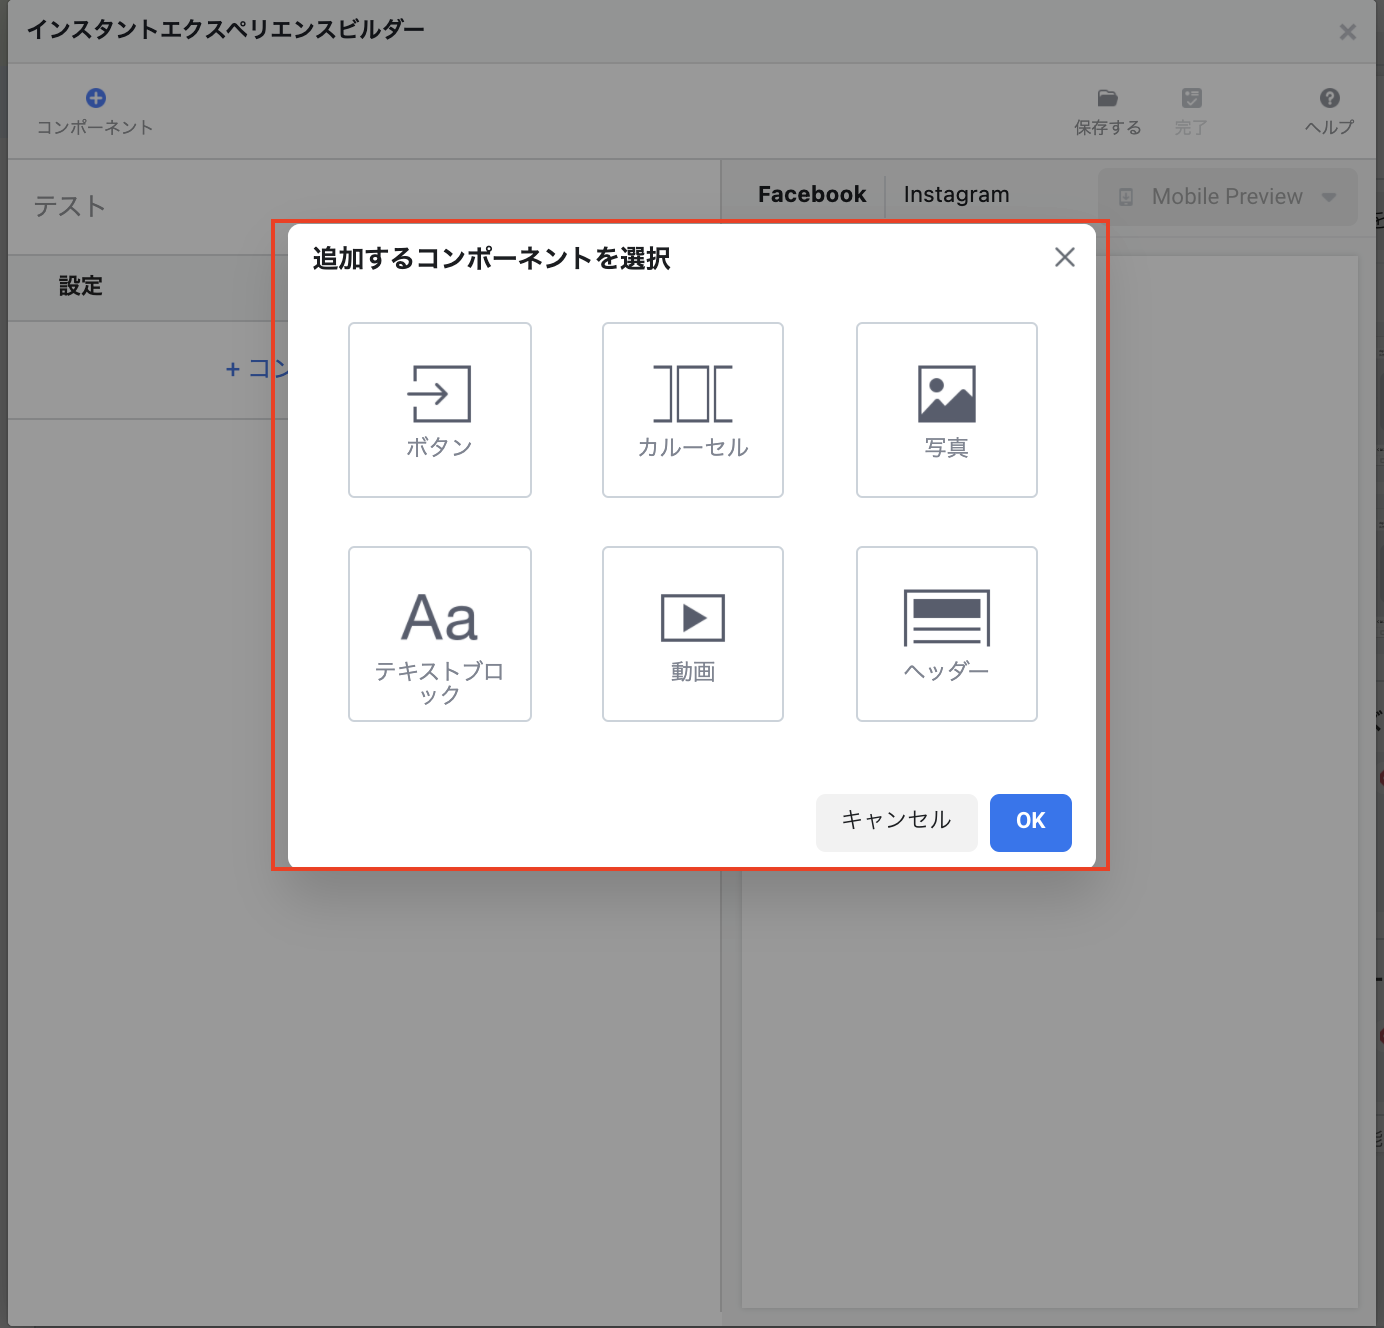Click the 完了 checklist icon
The height and width of the screenshot is (1328, 1384).
[1191, 98]
